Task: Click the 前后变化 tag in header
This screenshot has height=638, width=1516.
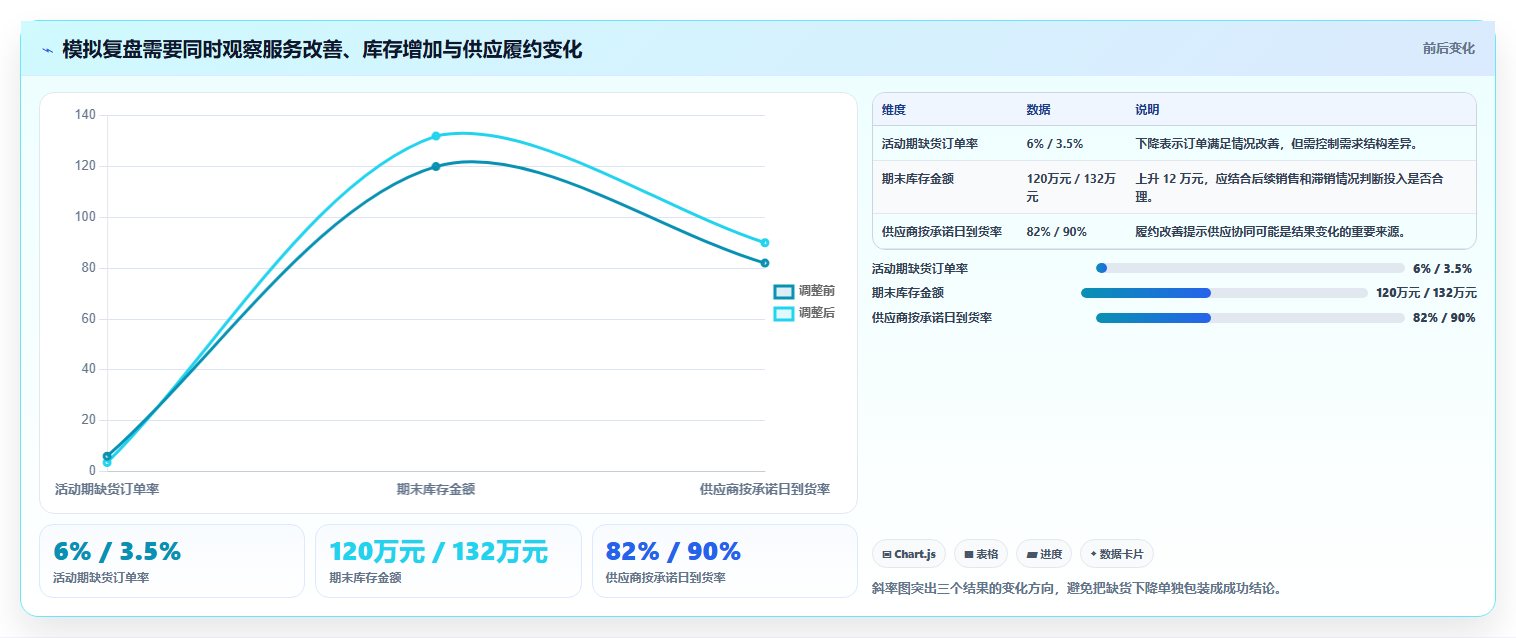Action: (1448, 48)
